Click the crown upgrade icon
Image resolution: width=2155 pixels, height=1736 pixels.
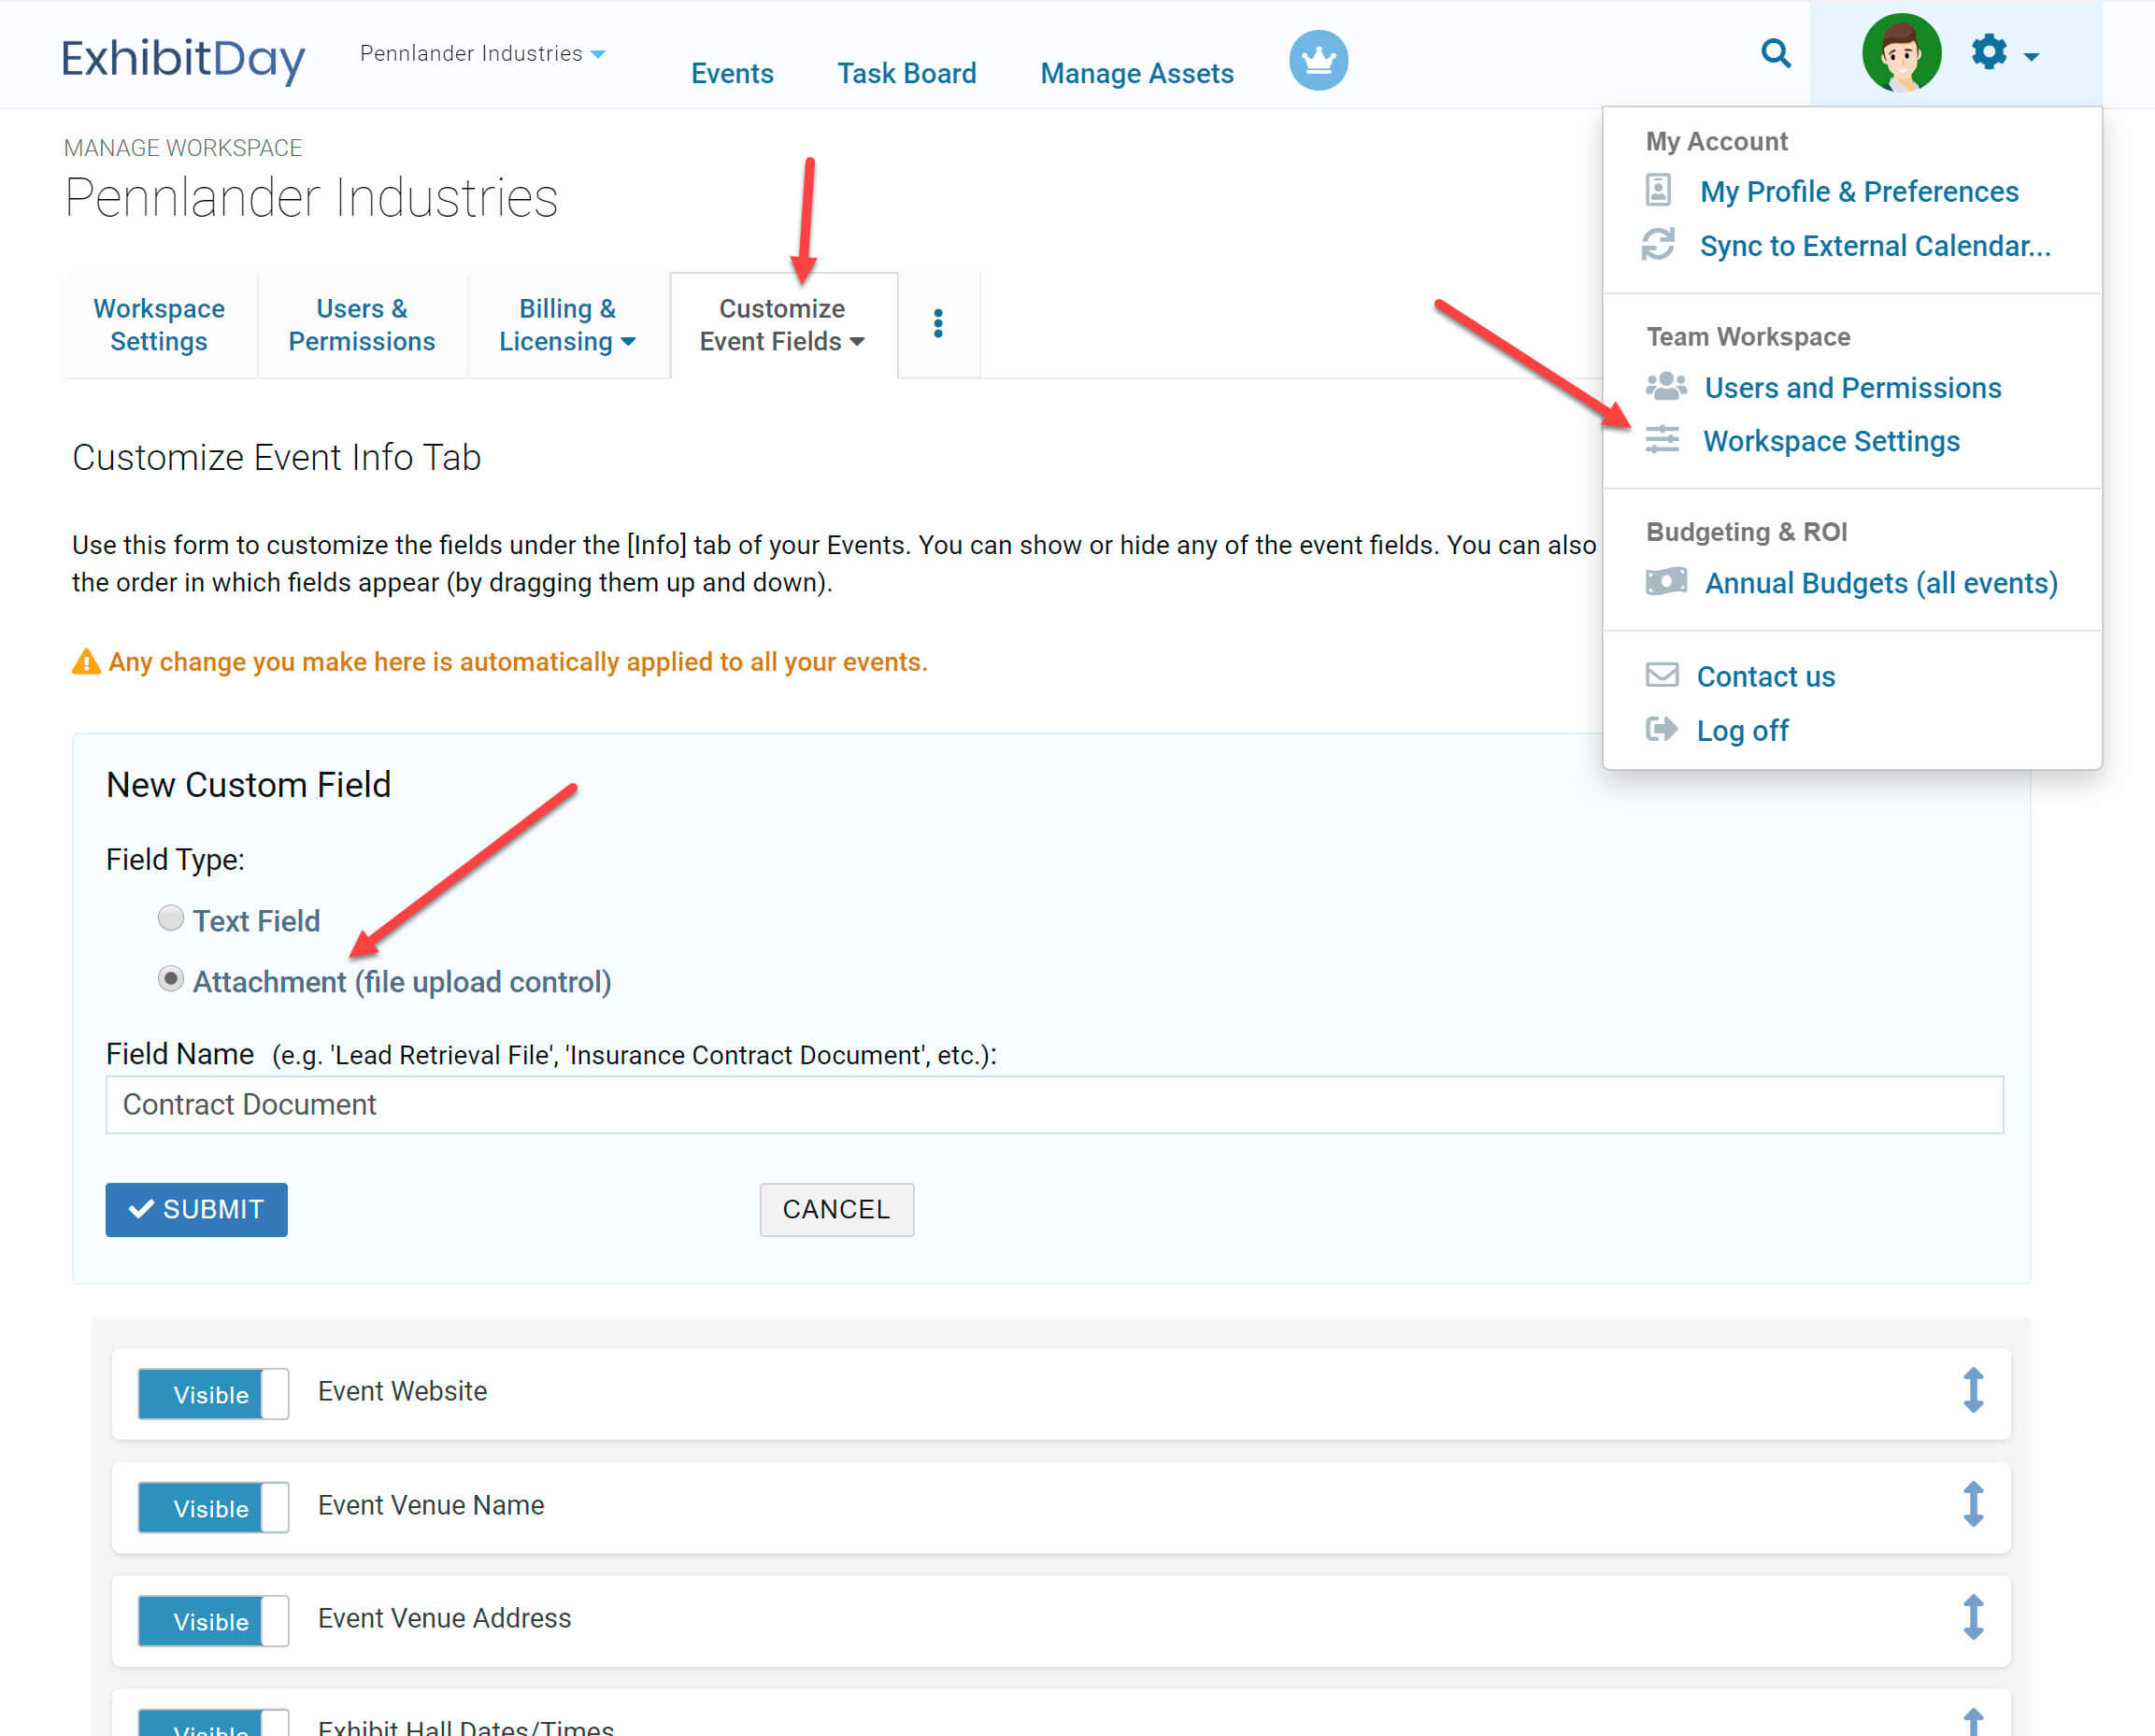(x=1318, y=60)
